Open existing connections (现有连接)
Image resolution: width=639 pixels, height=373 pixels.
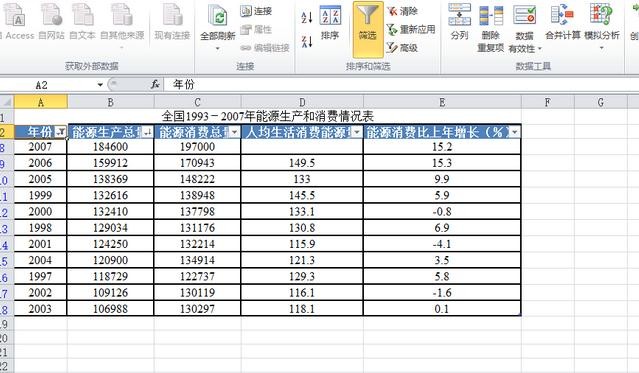coord(172,21)
